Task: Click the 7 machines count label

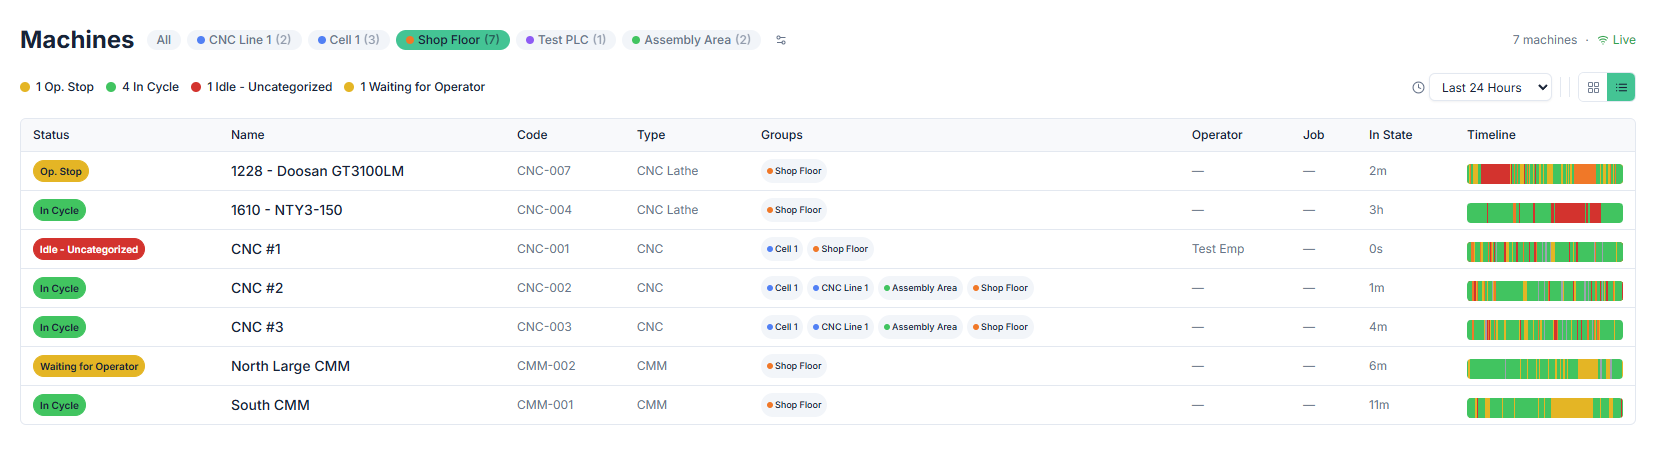Action: [1545, 40]
